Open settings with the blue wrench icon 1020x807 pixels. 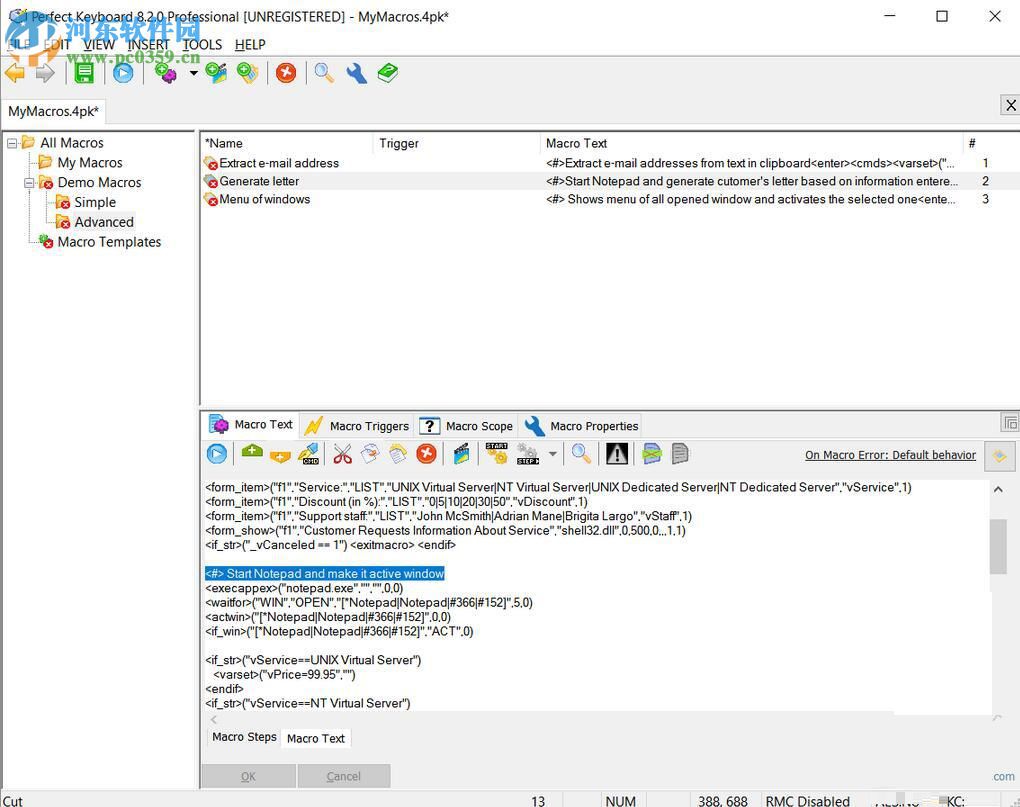[x=356, y=73]
